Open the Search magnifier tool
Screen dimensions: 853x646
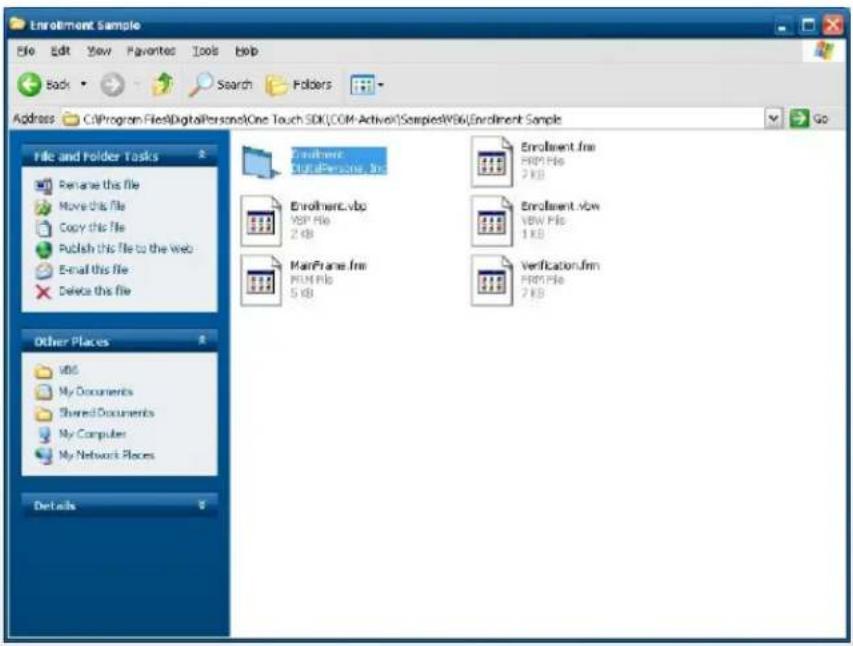point(220,84)
